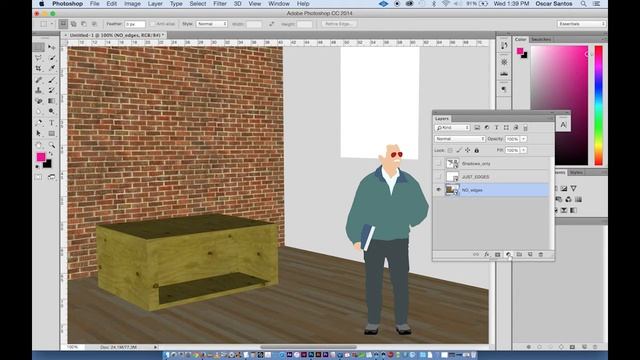Hide the NO_edges layer
Screen dimensions: 640x360
pyautogui.click(x=439, y=190)
